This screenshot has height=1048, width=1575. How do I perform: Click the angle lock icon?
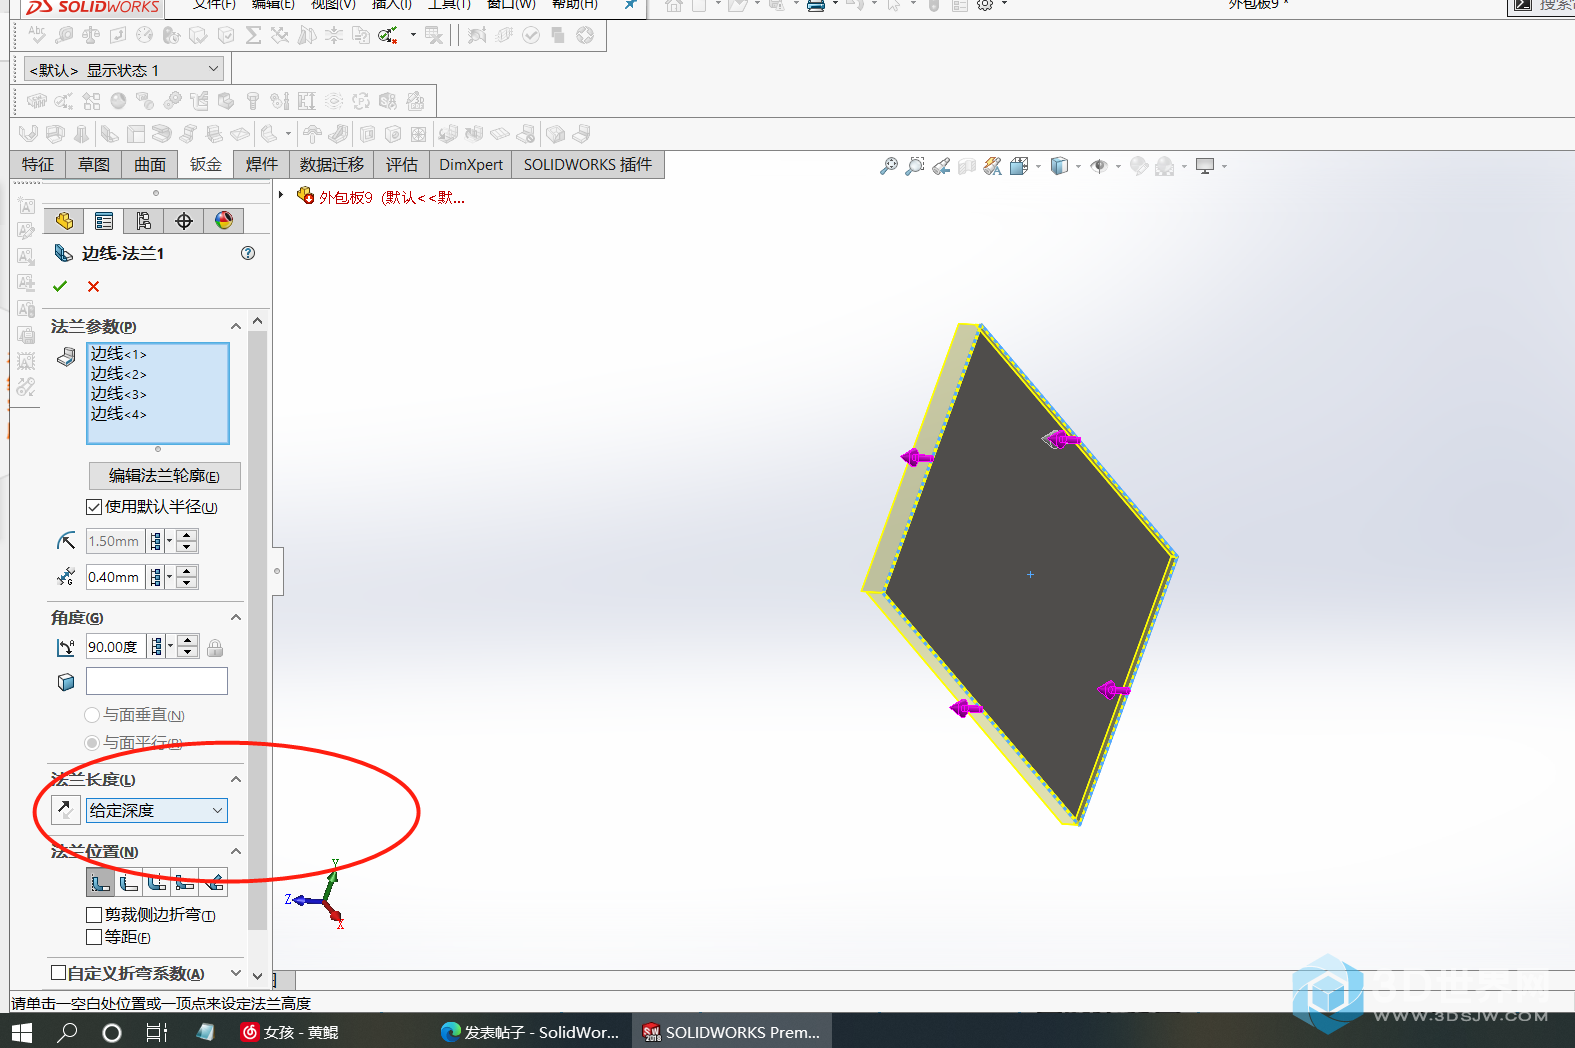(x=215, y=648)
